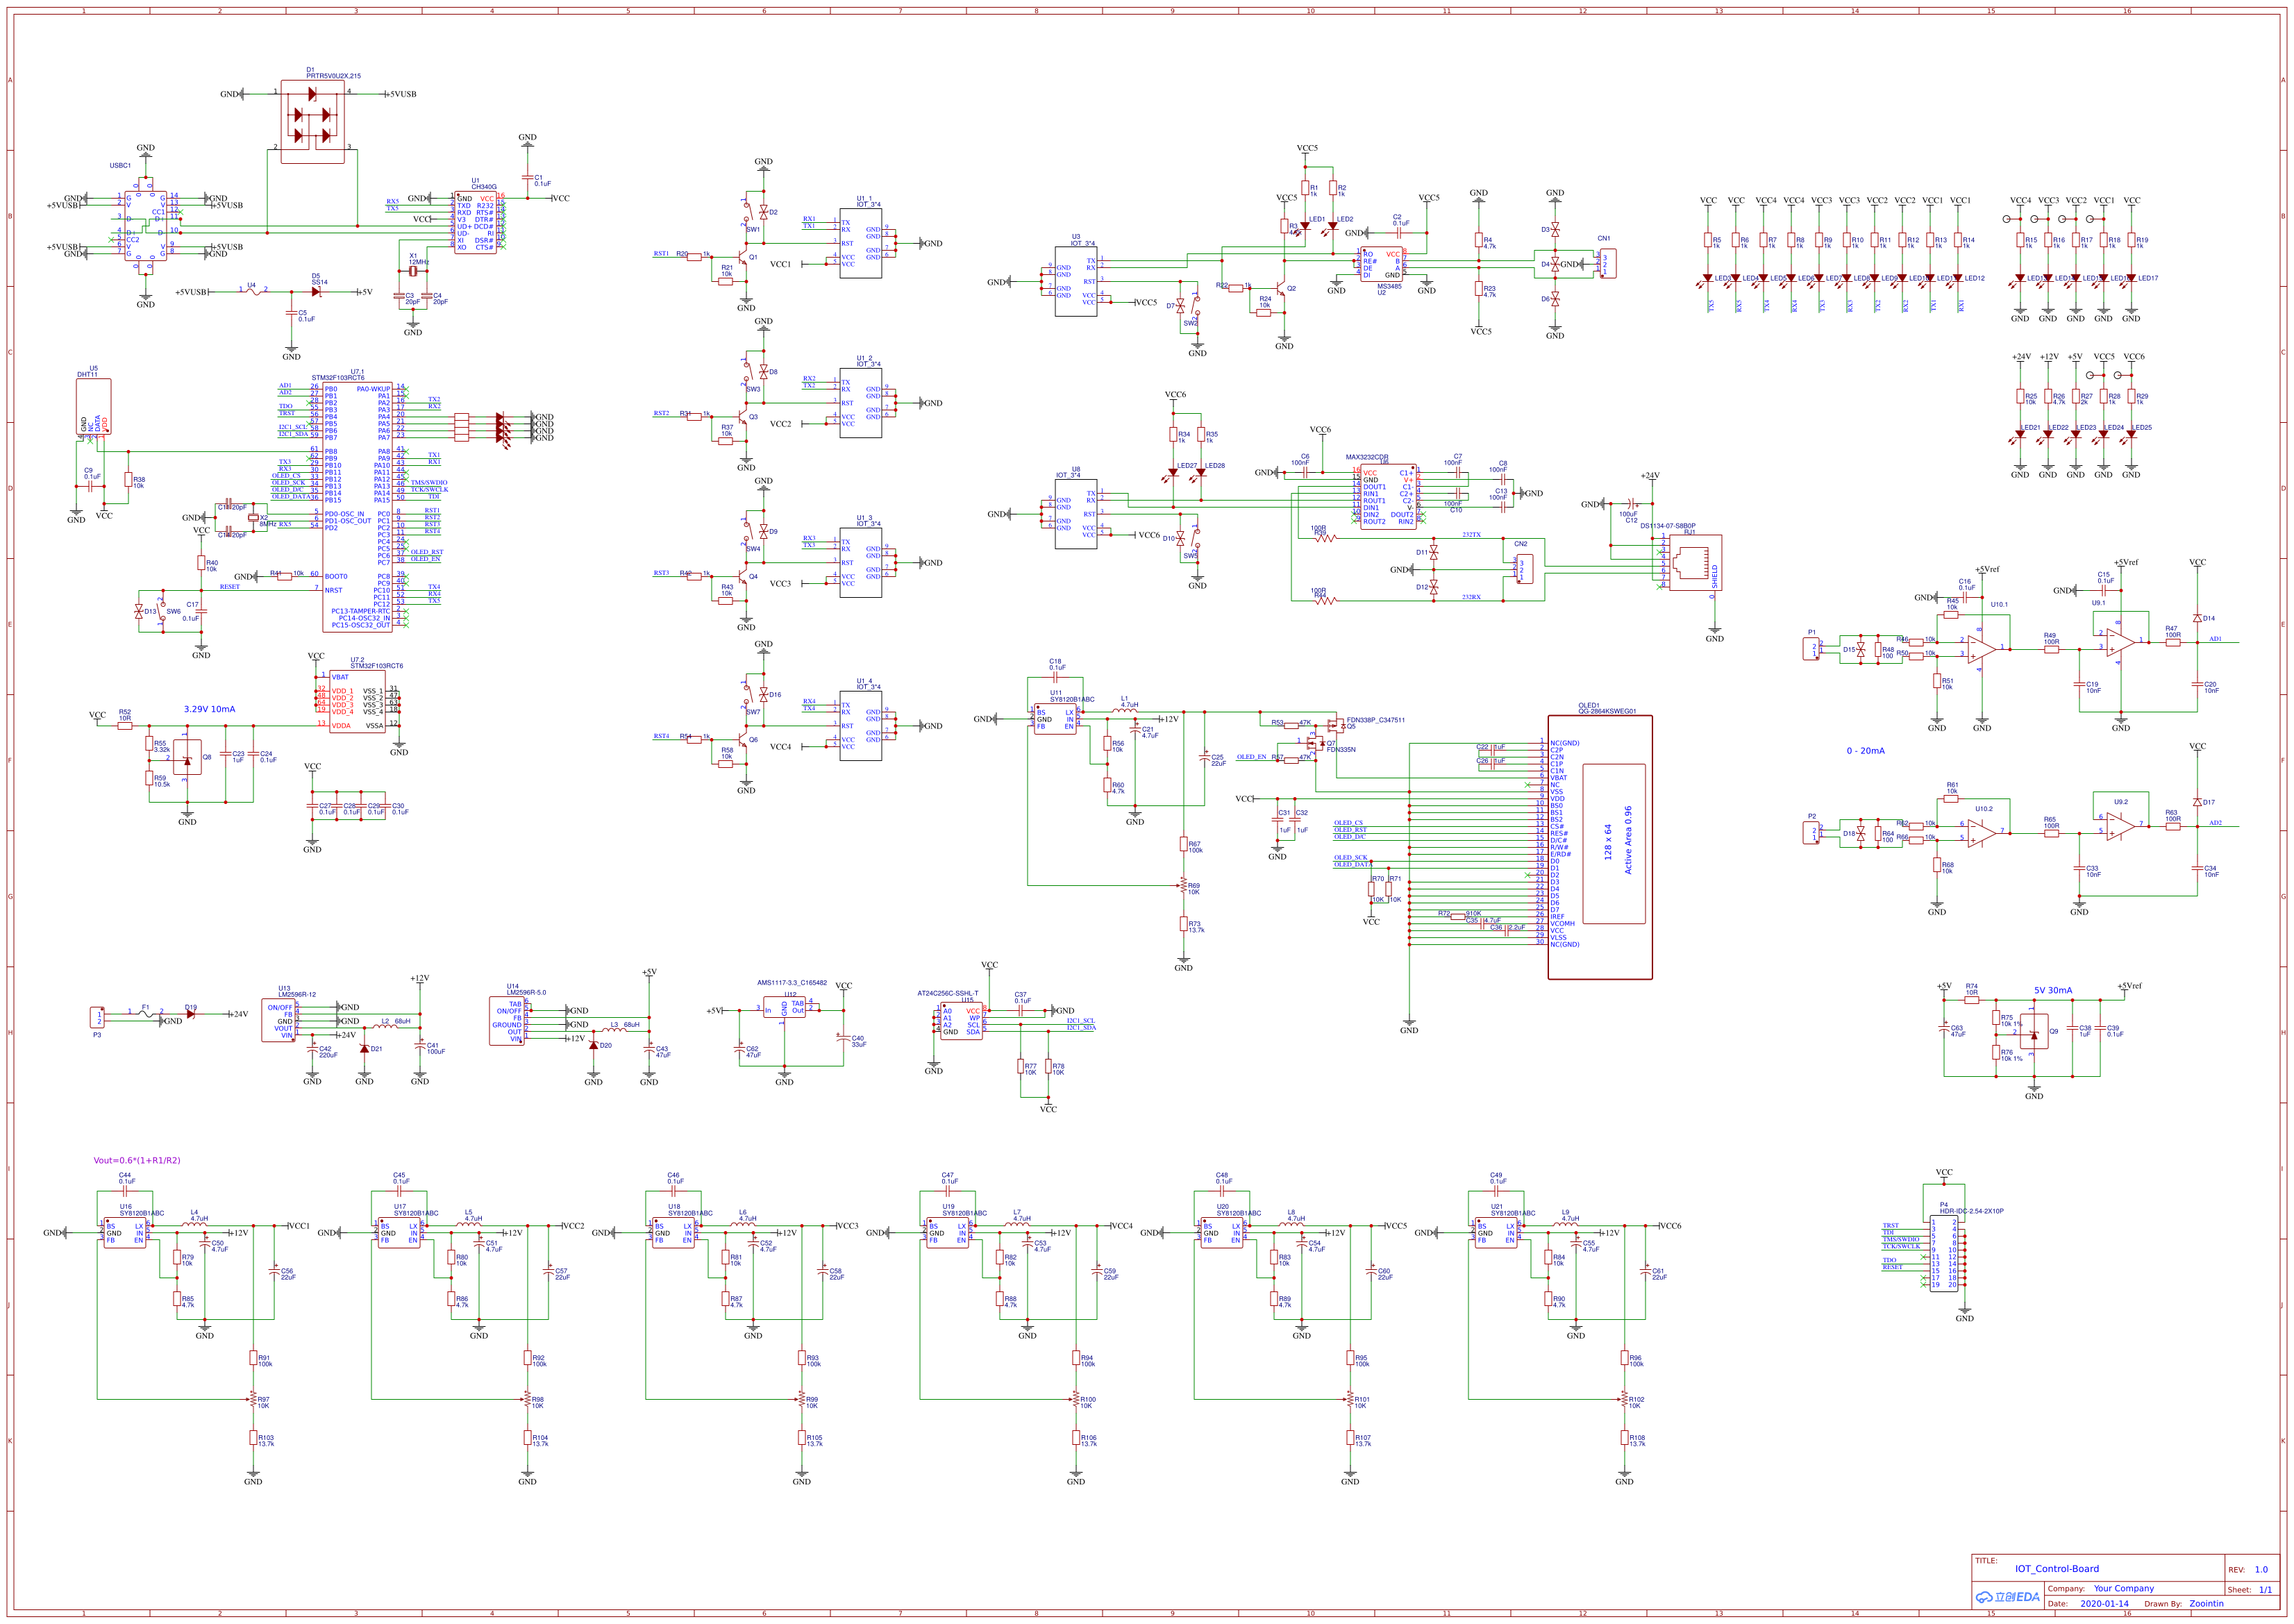Click the STM32F103RCT6 U7.1 MCU symbol
This screenshot has height=1624, width=2294.
pos(357,506)
